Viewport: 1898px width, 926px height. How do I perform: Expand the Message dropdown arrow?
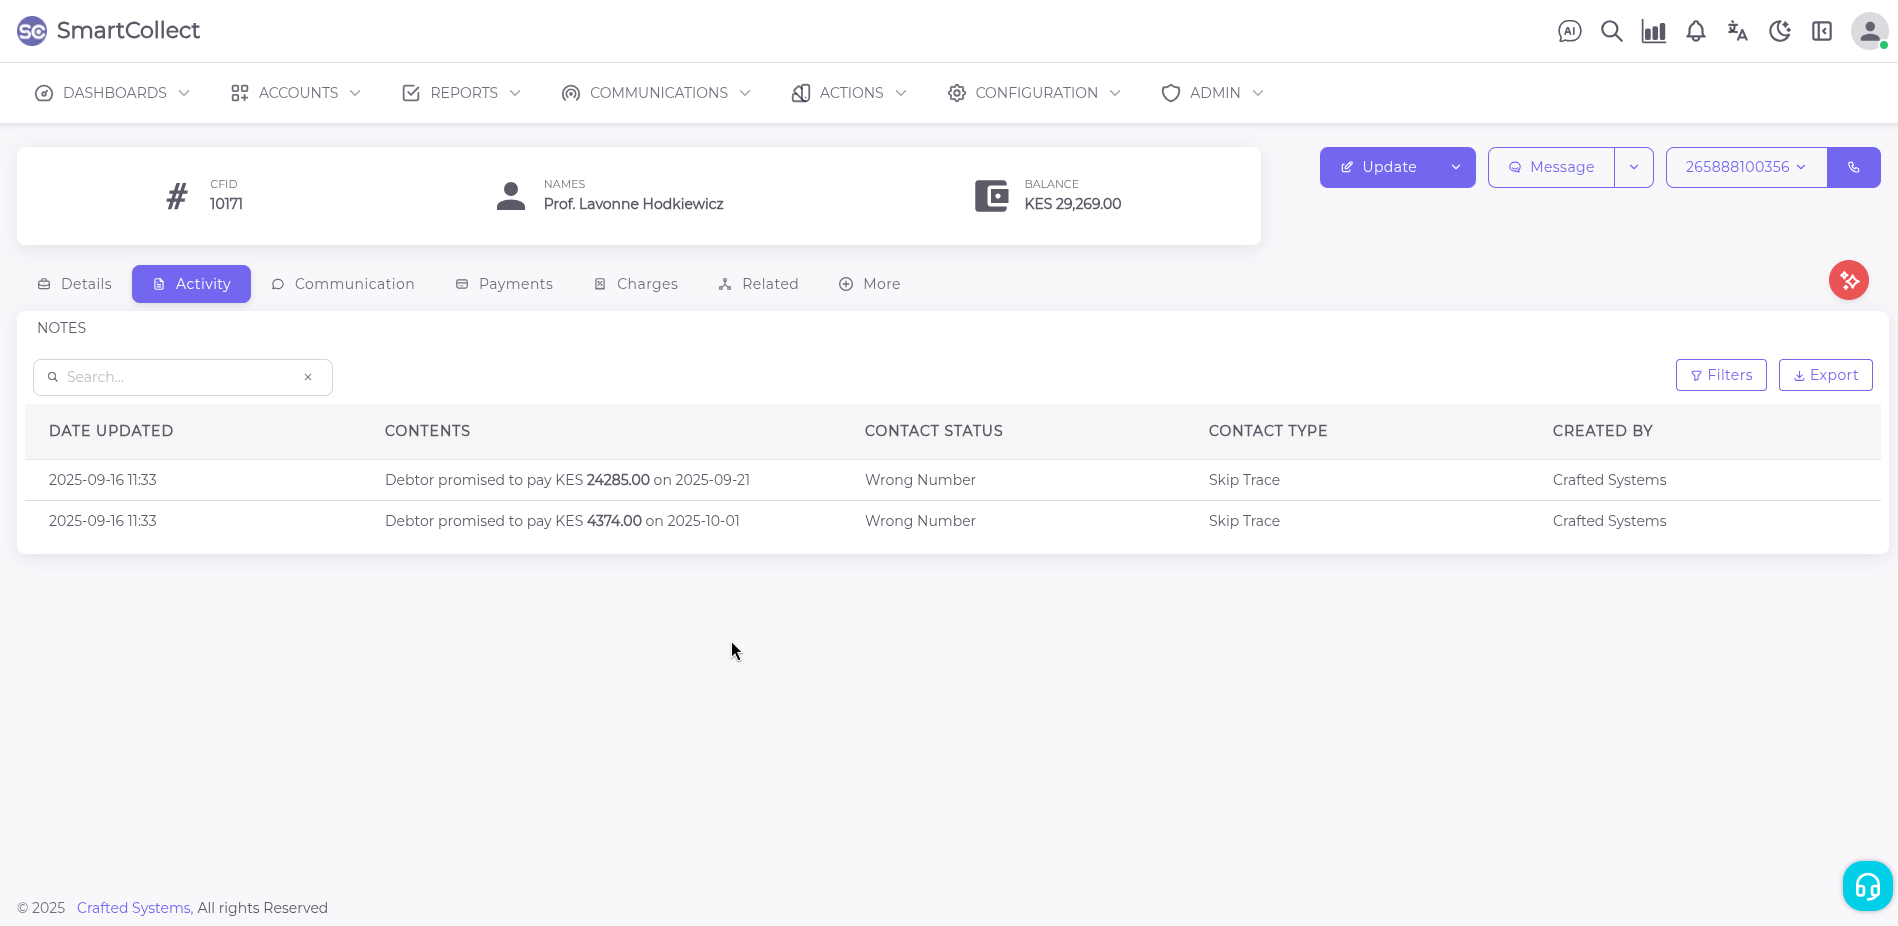(x=1633, y=167)
